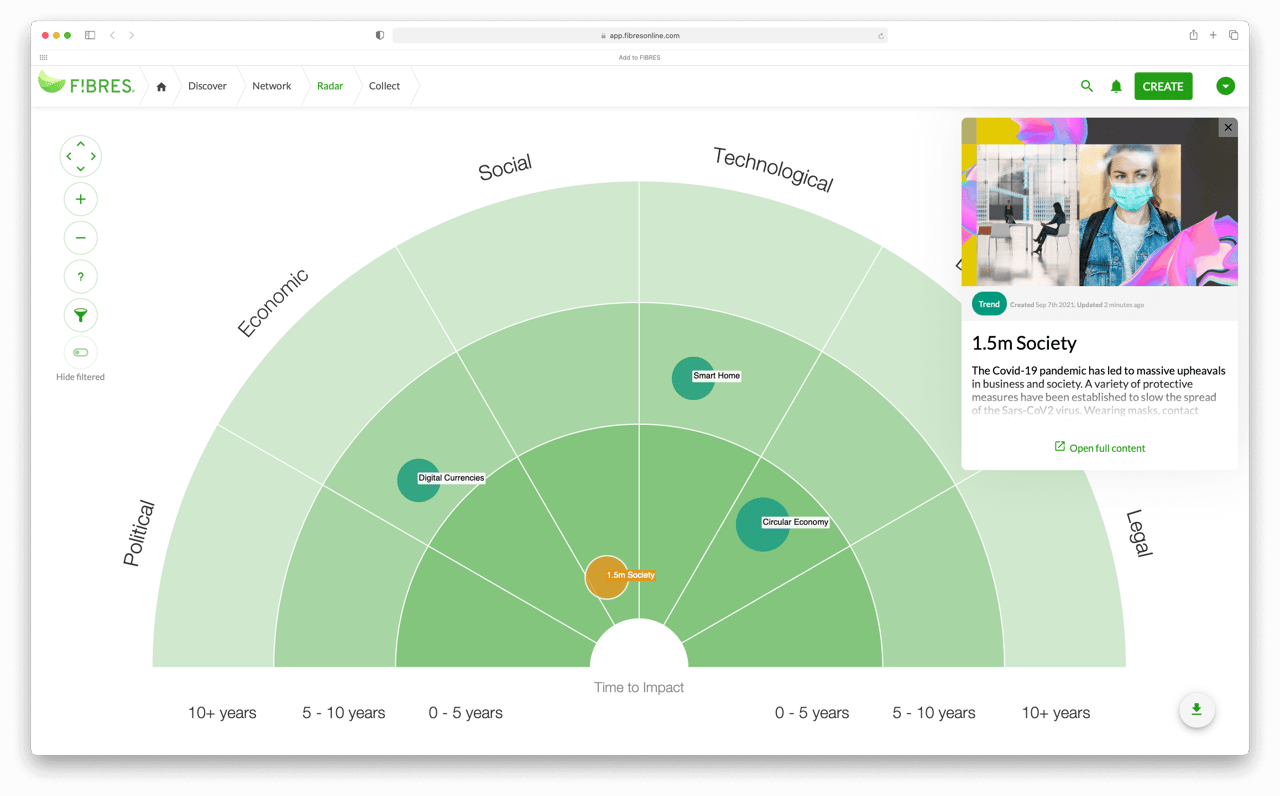This screenshot has width=1280, height=796.
Task: Select the 1.5m Society bubble on the radar
Action: pos(606,577)
